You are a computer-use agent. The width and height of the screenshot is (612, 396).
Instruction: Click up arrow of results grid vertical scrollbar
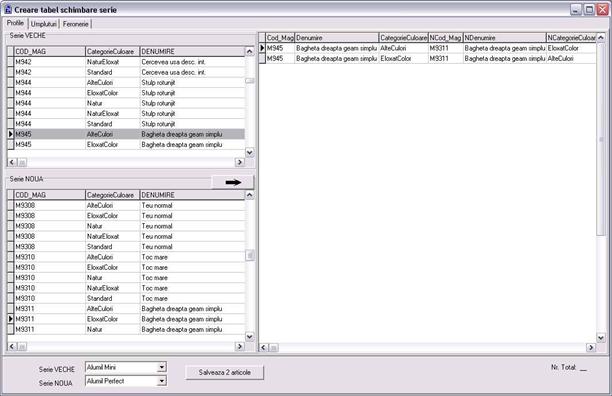point(601,37)
